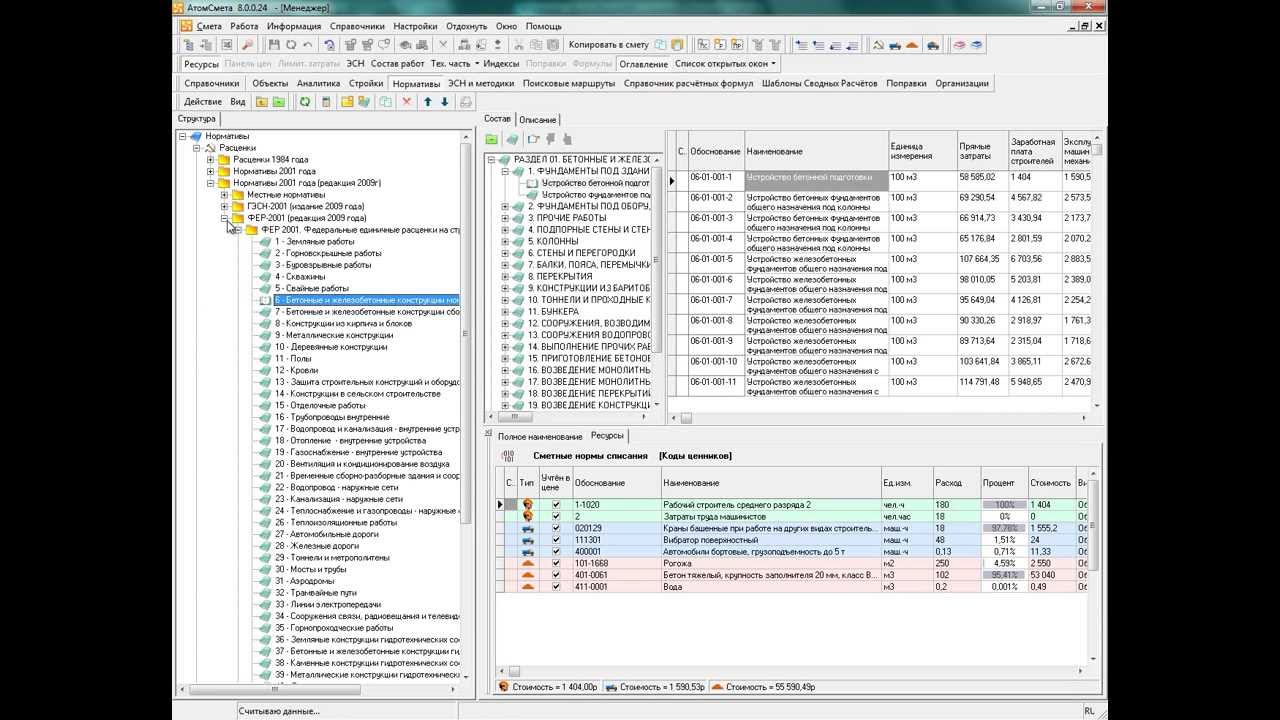The width and height of the screenshot is (1280, 720).
Task: Toggle the checkbox for 'Затраты труда машинистов' row
Action: point(557,517)
